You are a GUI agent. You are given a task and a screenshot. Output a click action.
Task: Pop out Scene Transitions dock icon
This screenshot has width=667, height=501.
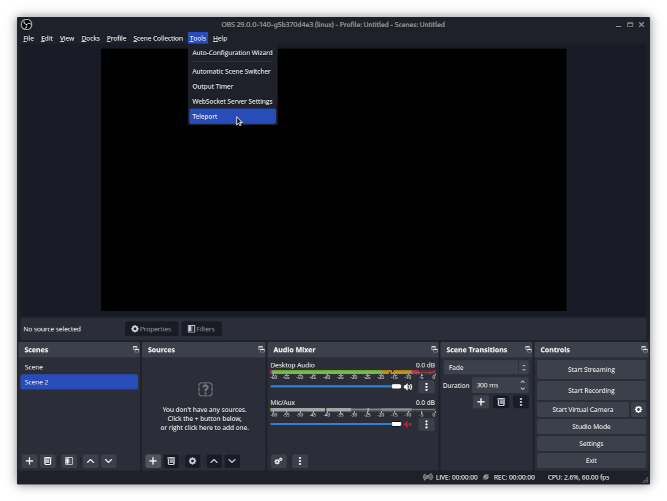click(x=528, y=349)
